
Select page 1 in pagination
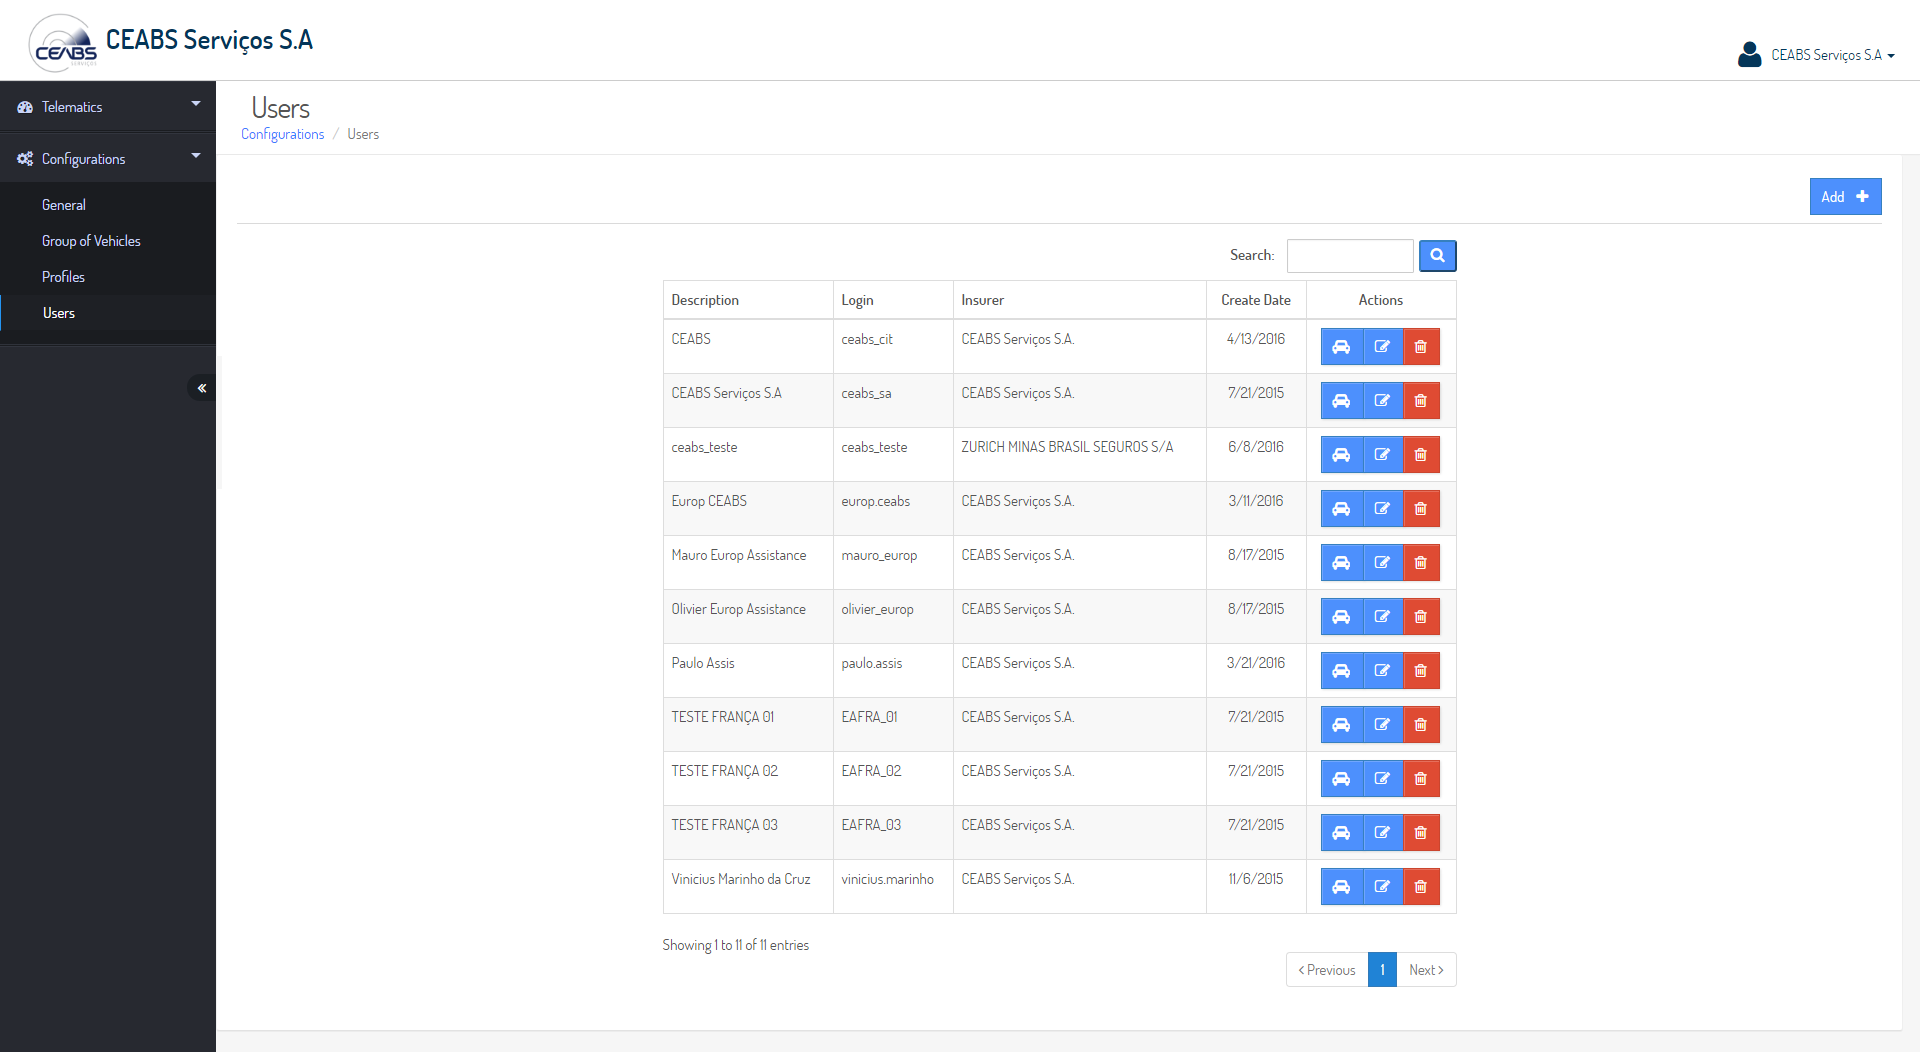(1382, 970)
